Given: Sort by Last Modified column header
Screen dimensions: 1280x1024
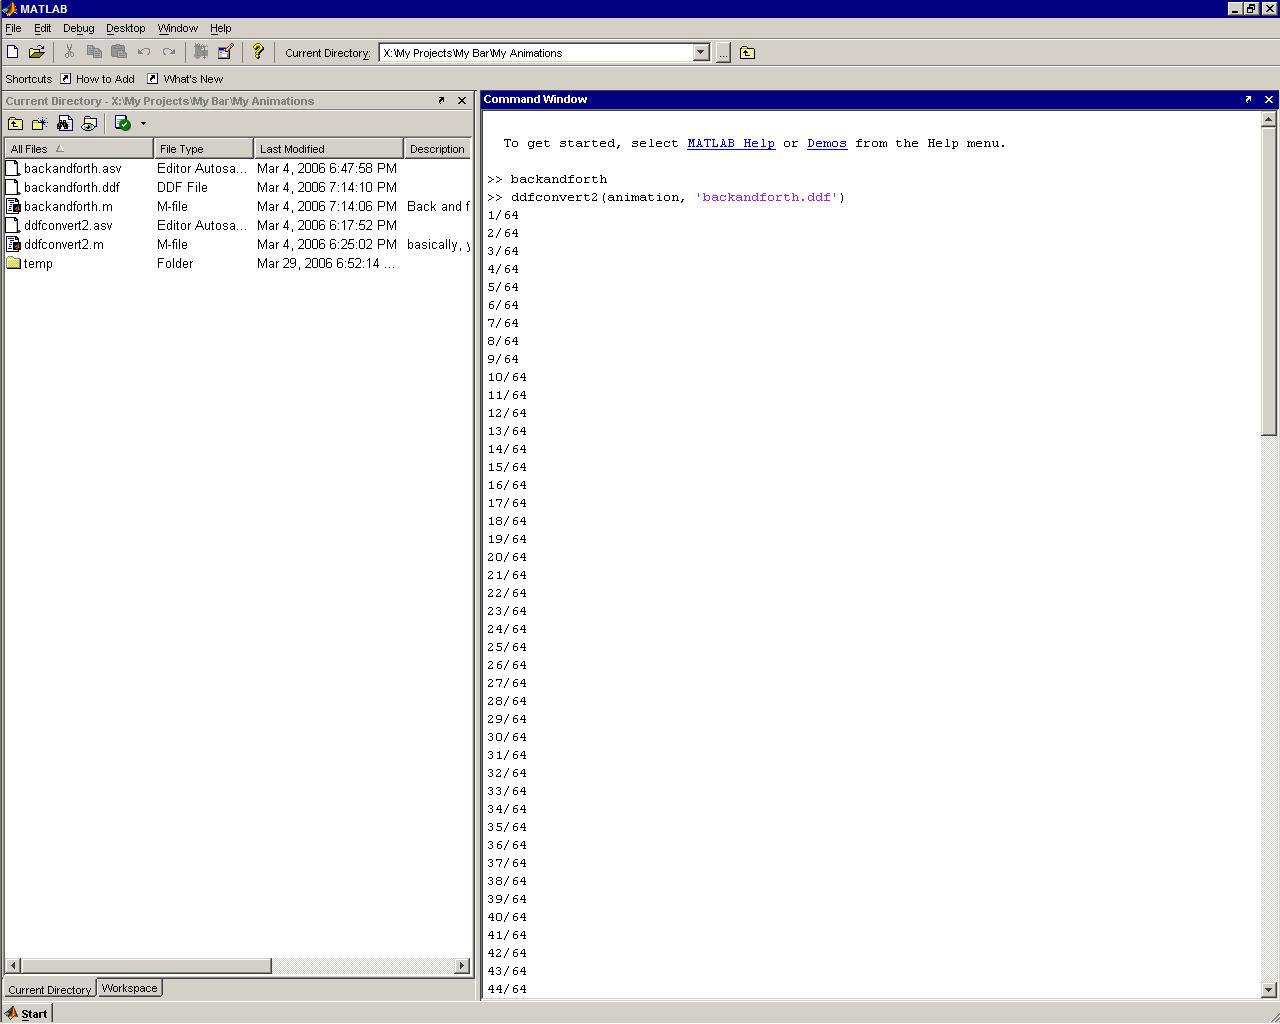Looking at the screenshot, I should (329, 149).
